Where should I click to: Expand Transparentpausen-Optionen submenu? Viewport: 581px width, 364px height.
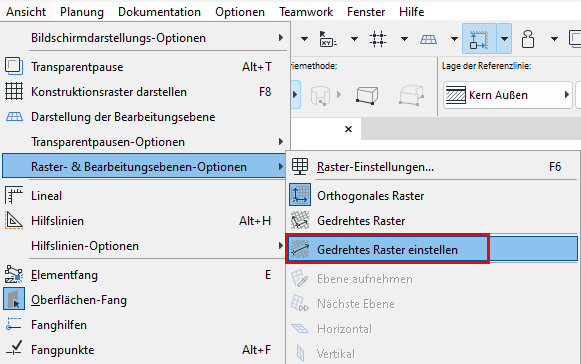(x=145, y=142)
